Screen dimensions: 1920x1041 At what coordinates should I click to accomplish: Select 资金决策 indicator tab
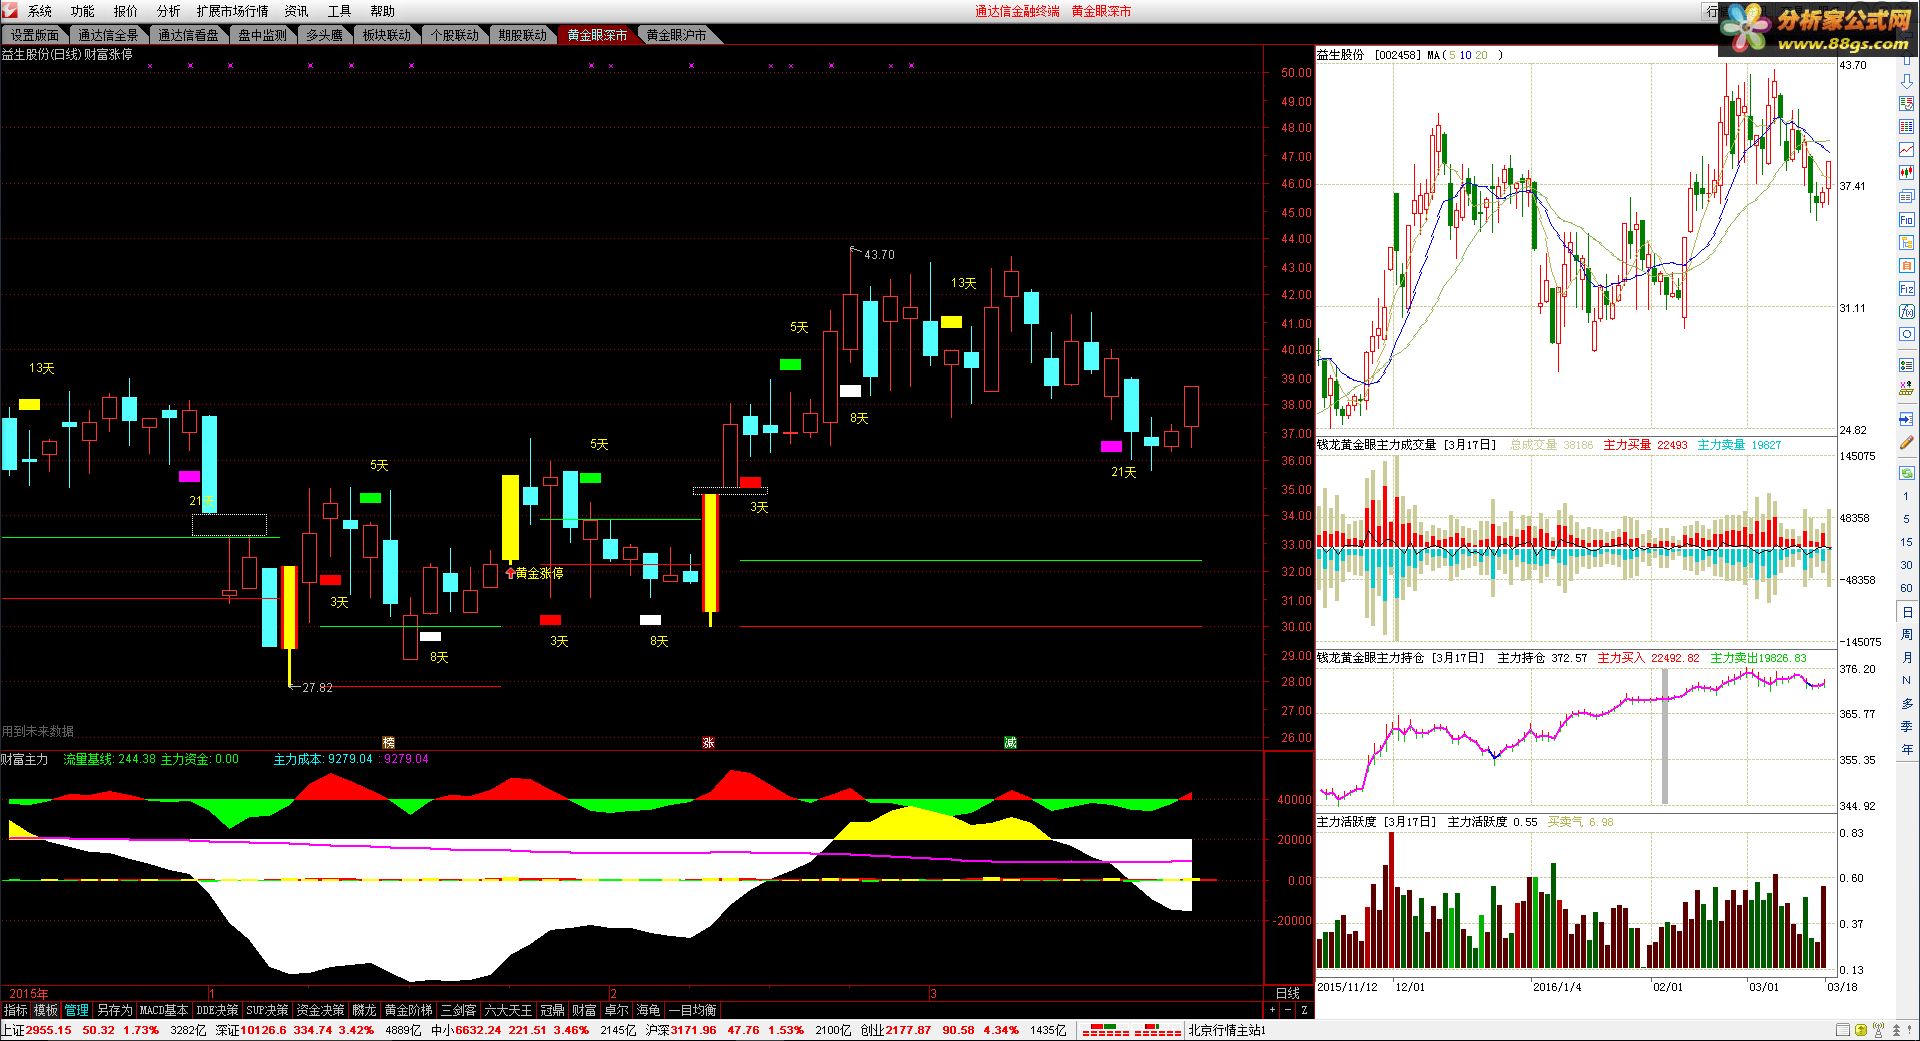320,1010
